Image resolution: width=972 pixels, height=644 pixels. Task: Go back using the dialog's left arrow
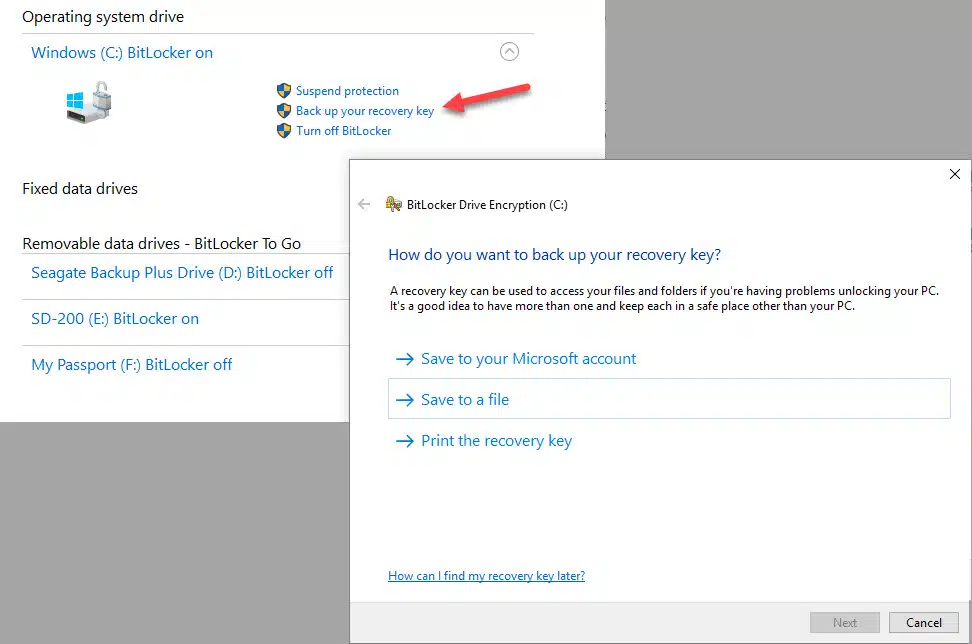364,204
